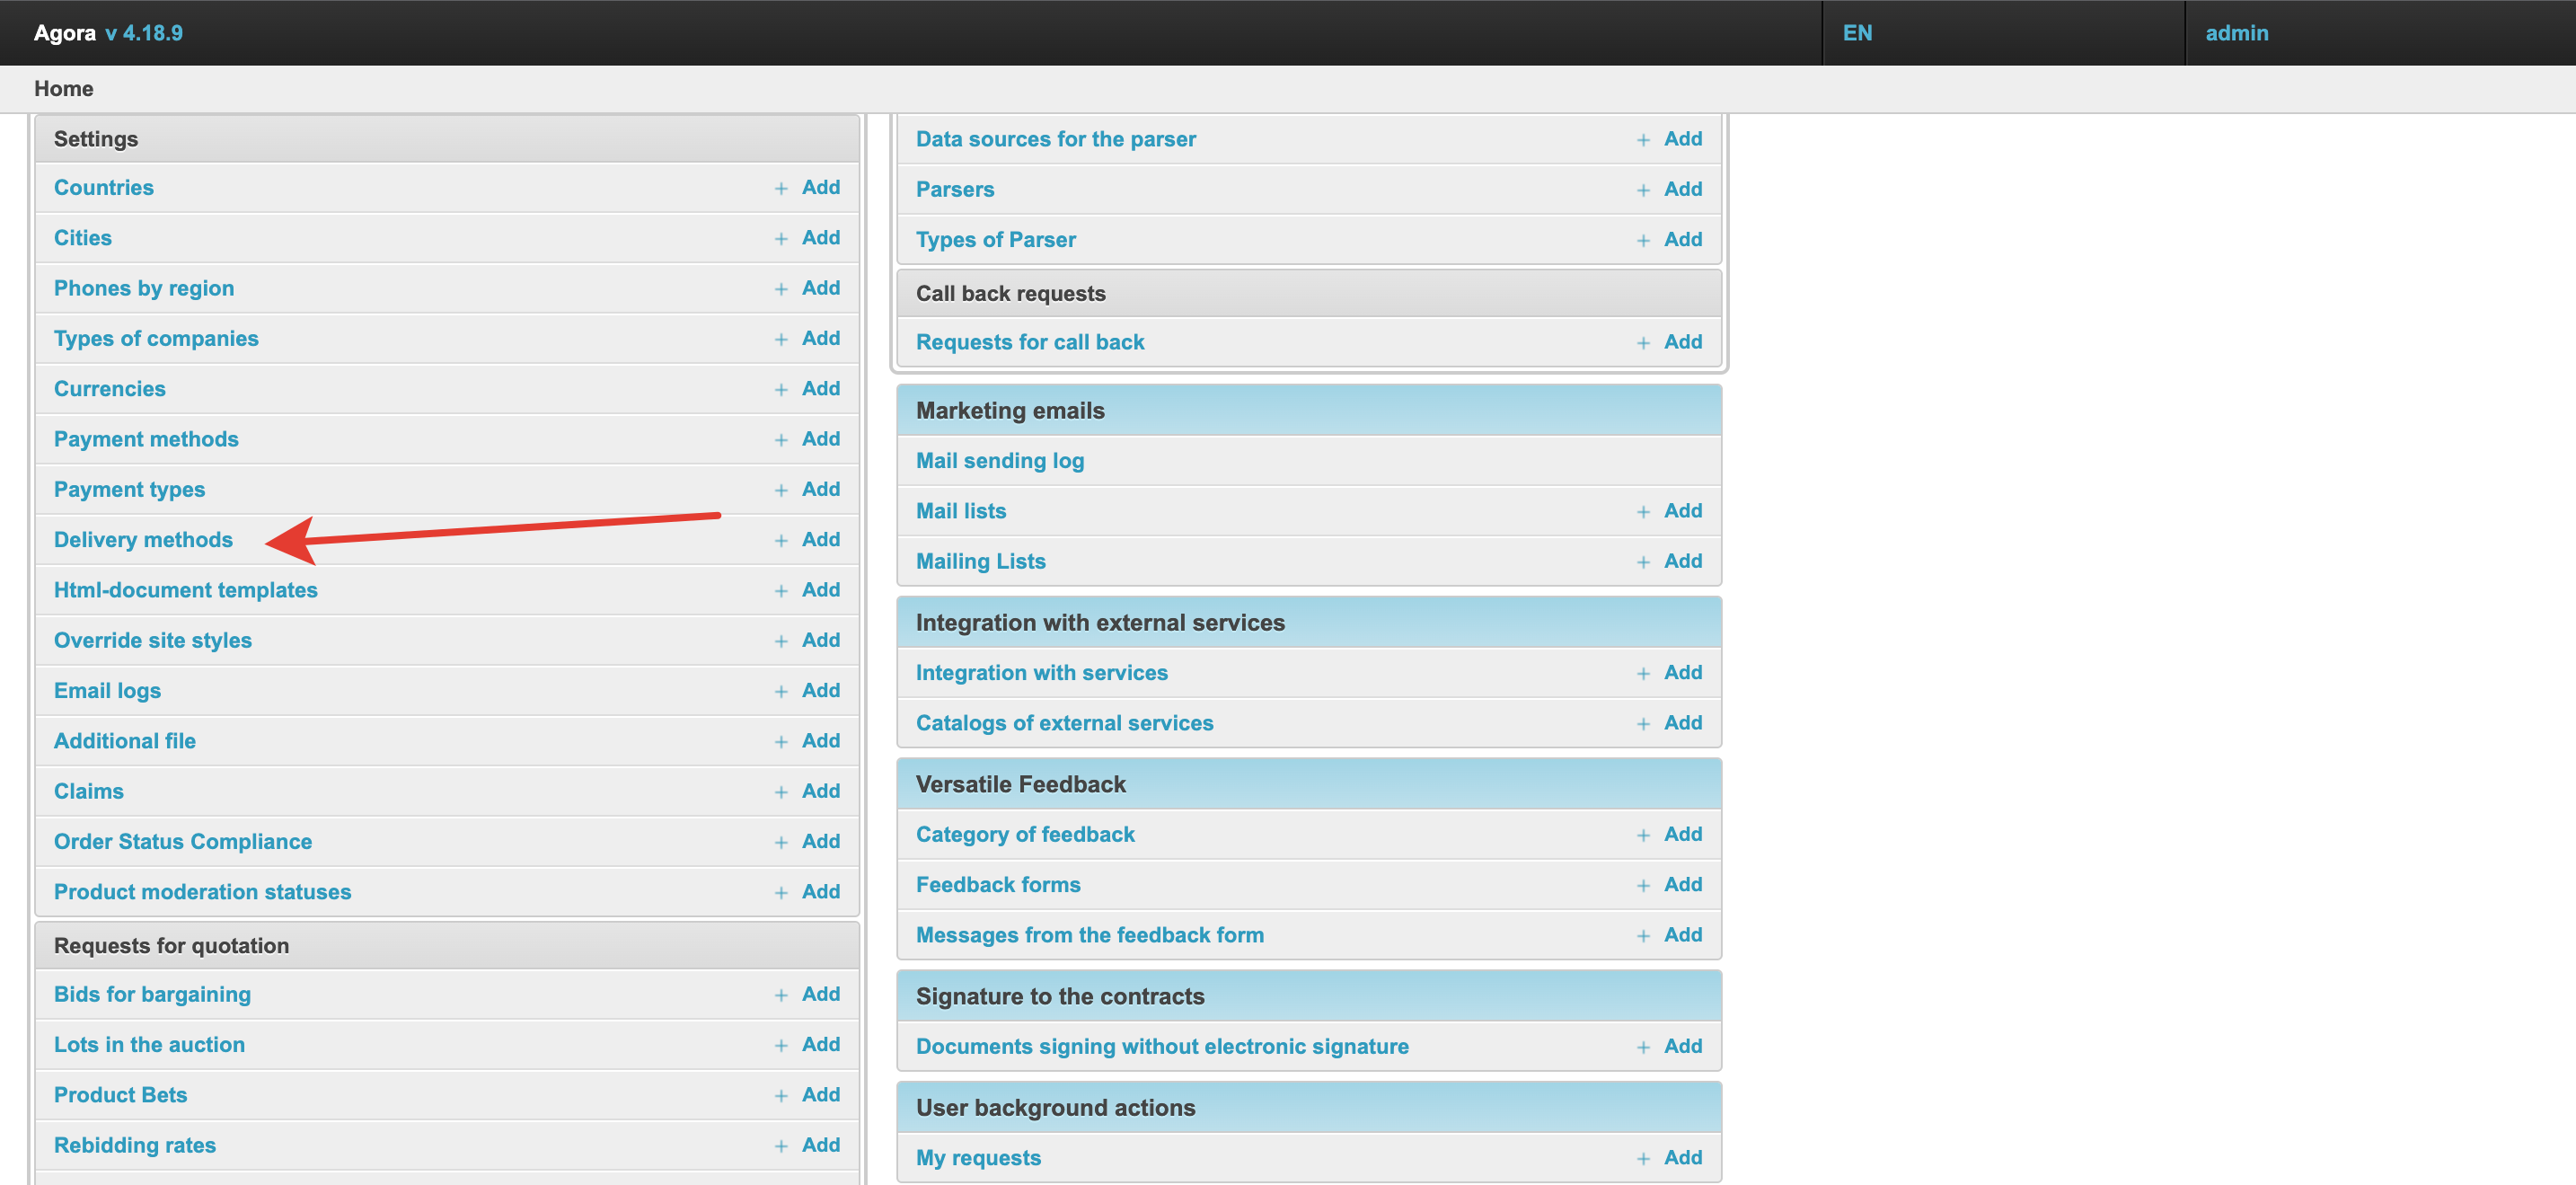Click plus icon for Claims Add
This screenshot has width=2576, height=1185.
point(781,792)
